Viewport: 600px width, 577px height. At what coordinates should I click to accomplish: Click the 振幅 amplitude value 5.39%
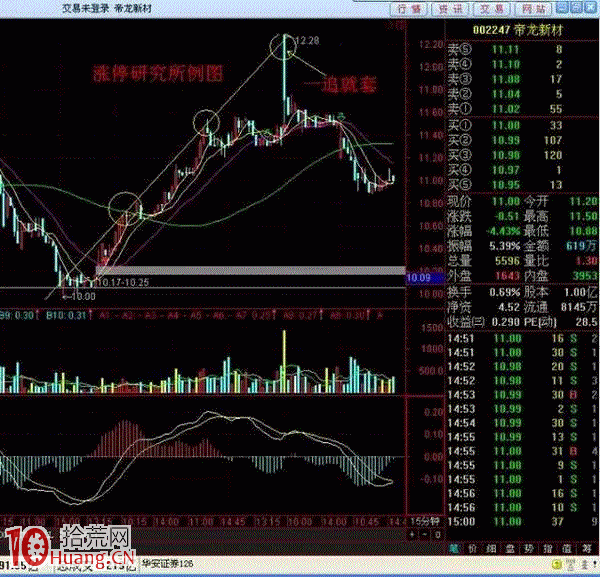[505, 246]
